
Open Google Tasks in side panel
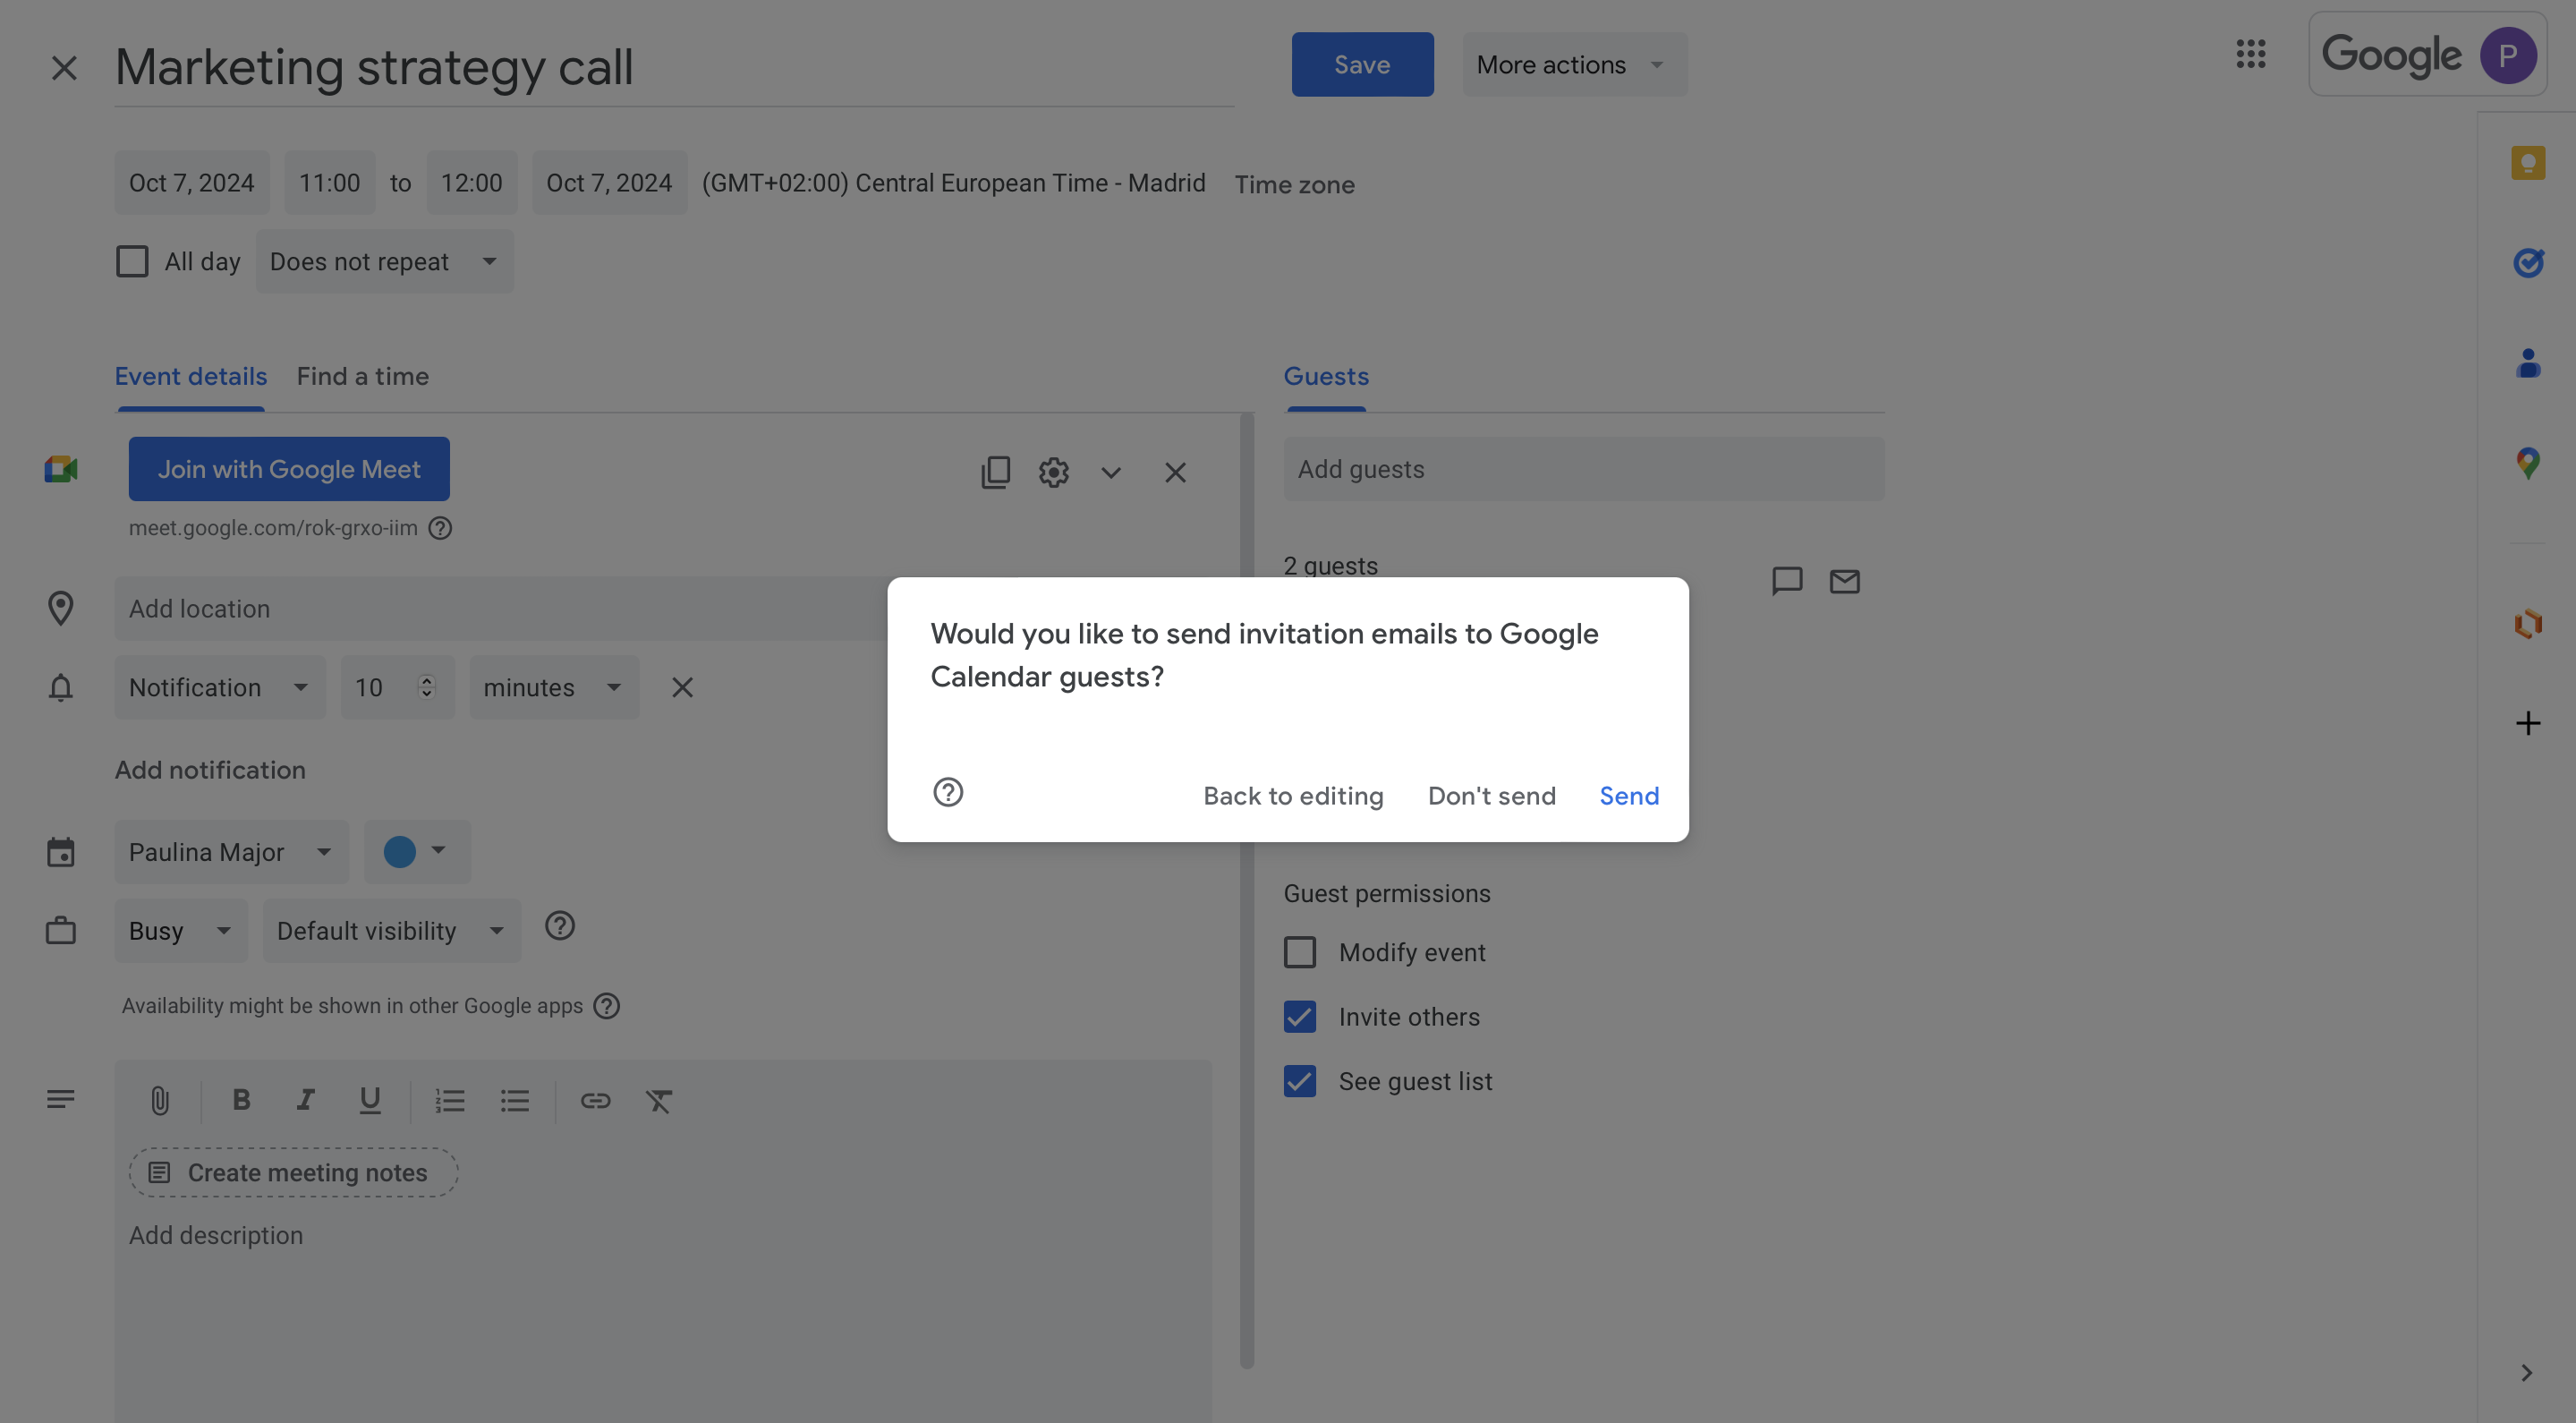pyautogui.click(x=2527, y=263)
